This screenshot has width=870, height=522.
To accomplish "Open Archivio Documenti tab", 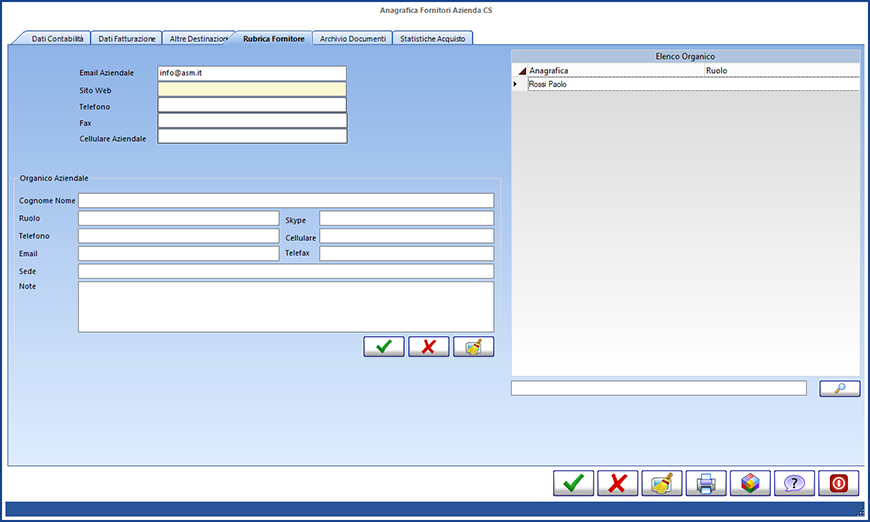I will coord(352,38).
